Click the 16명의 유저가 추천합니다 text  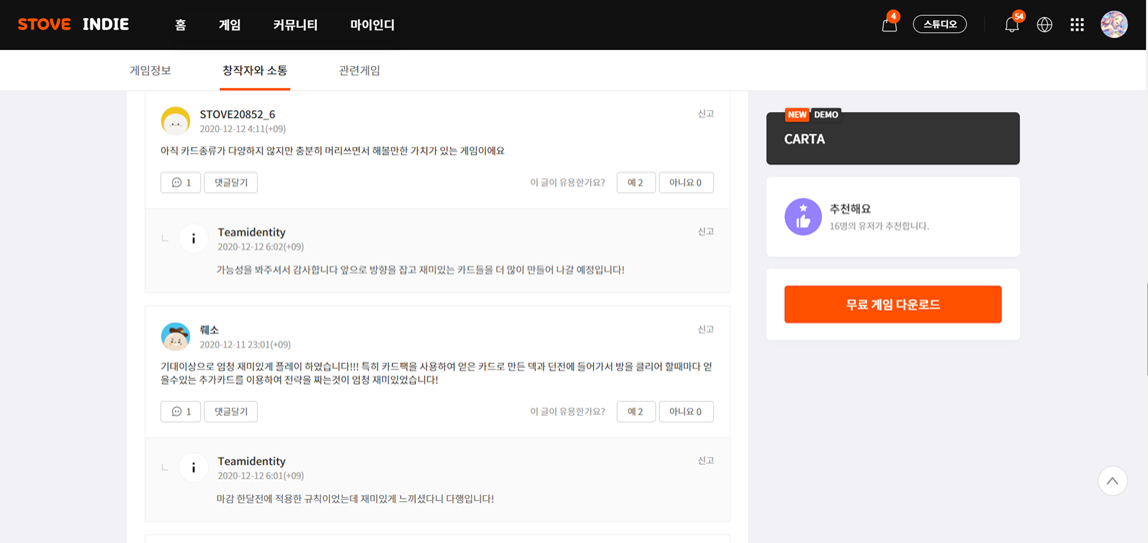coord(879,226)
